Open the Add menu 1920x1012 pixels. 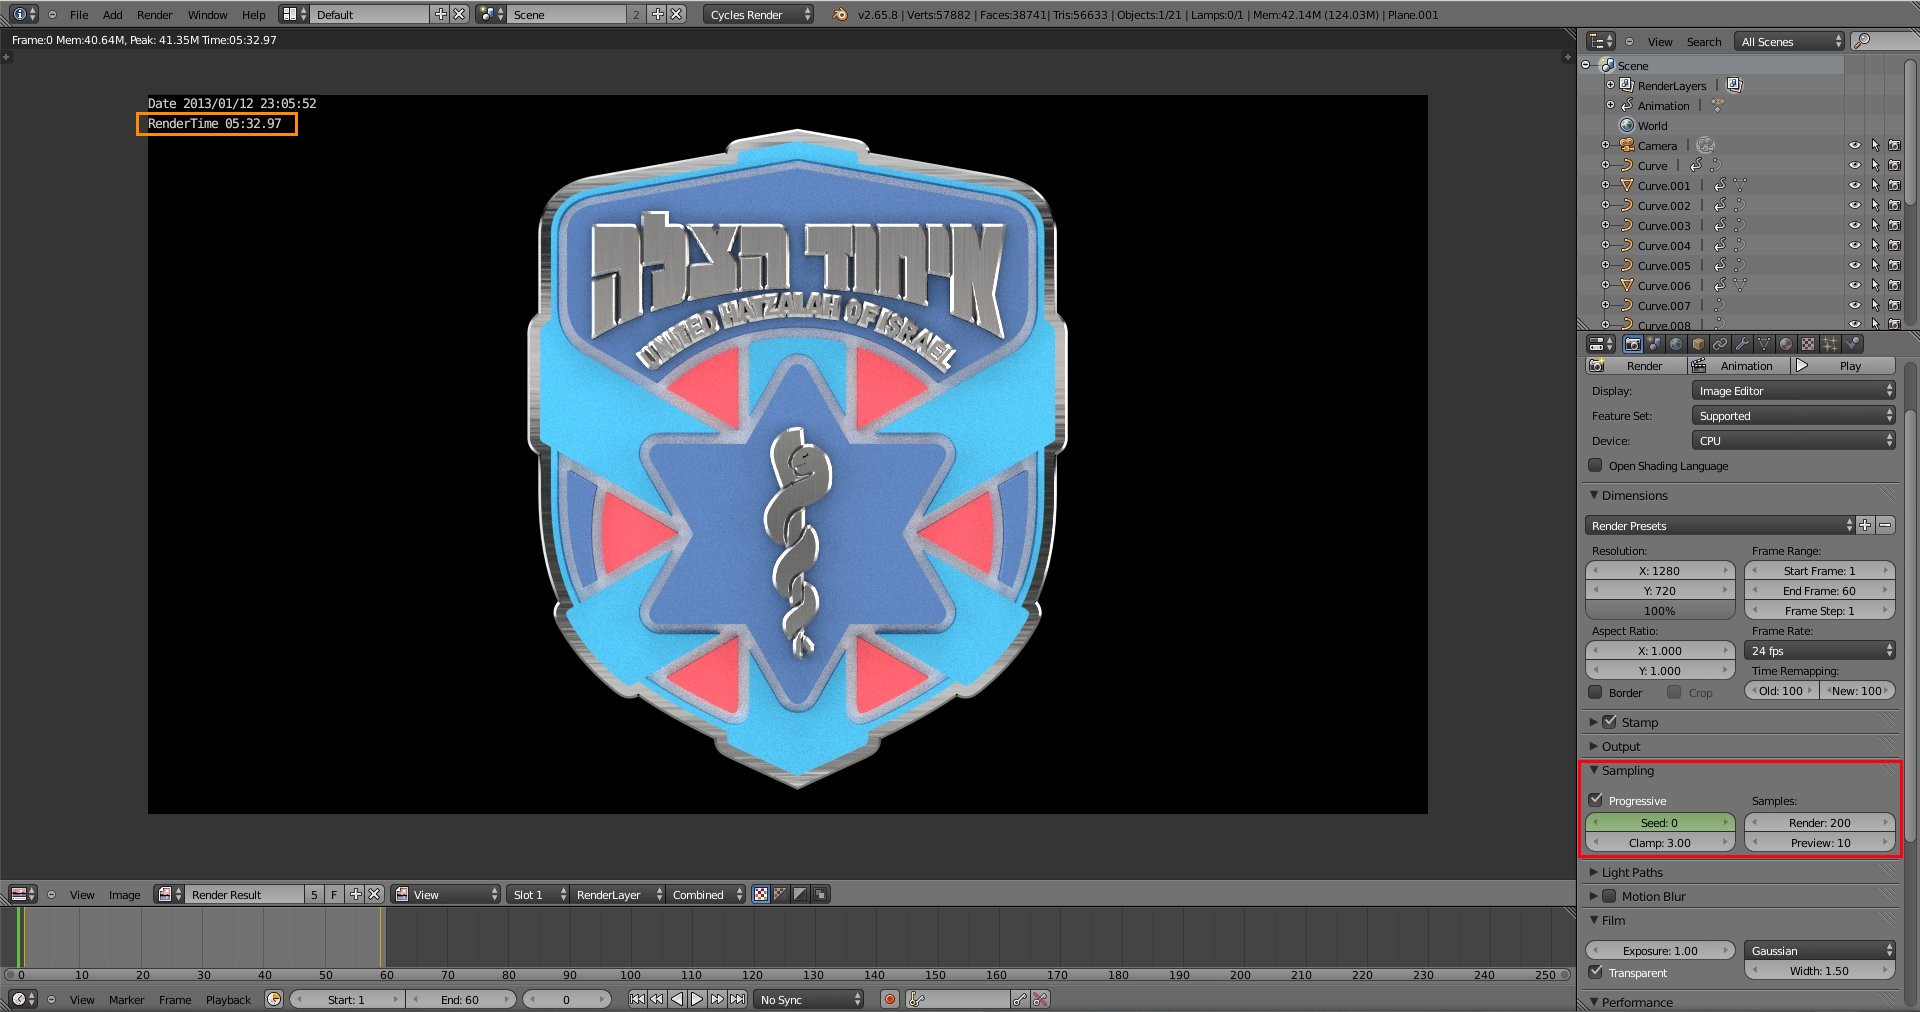point(113,15)
